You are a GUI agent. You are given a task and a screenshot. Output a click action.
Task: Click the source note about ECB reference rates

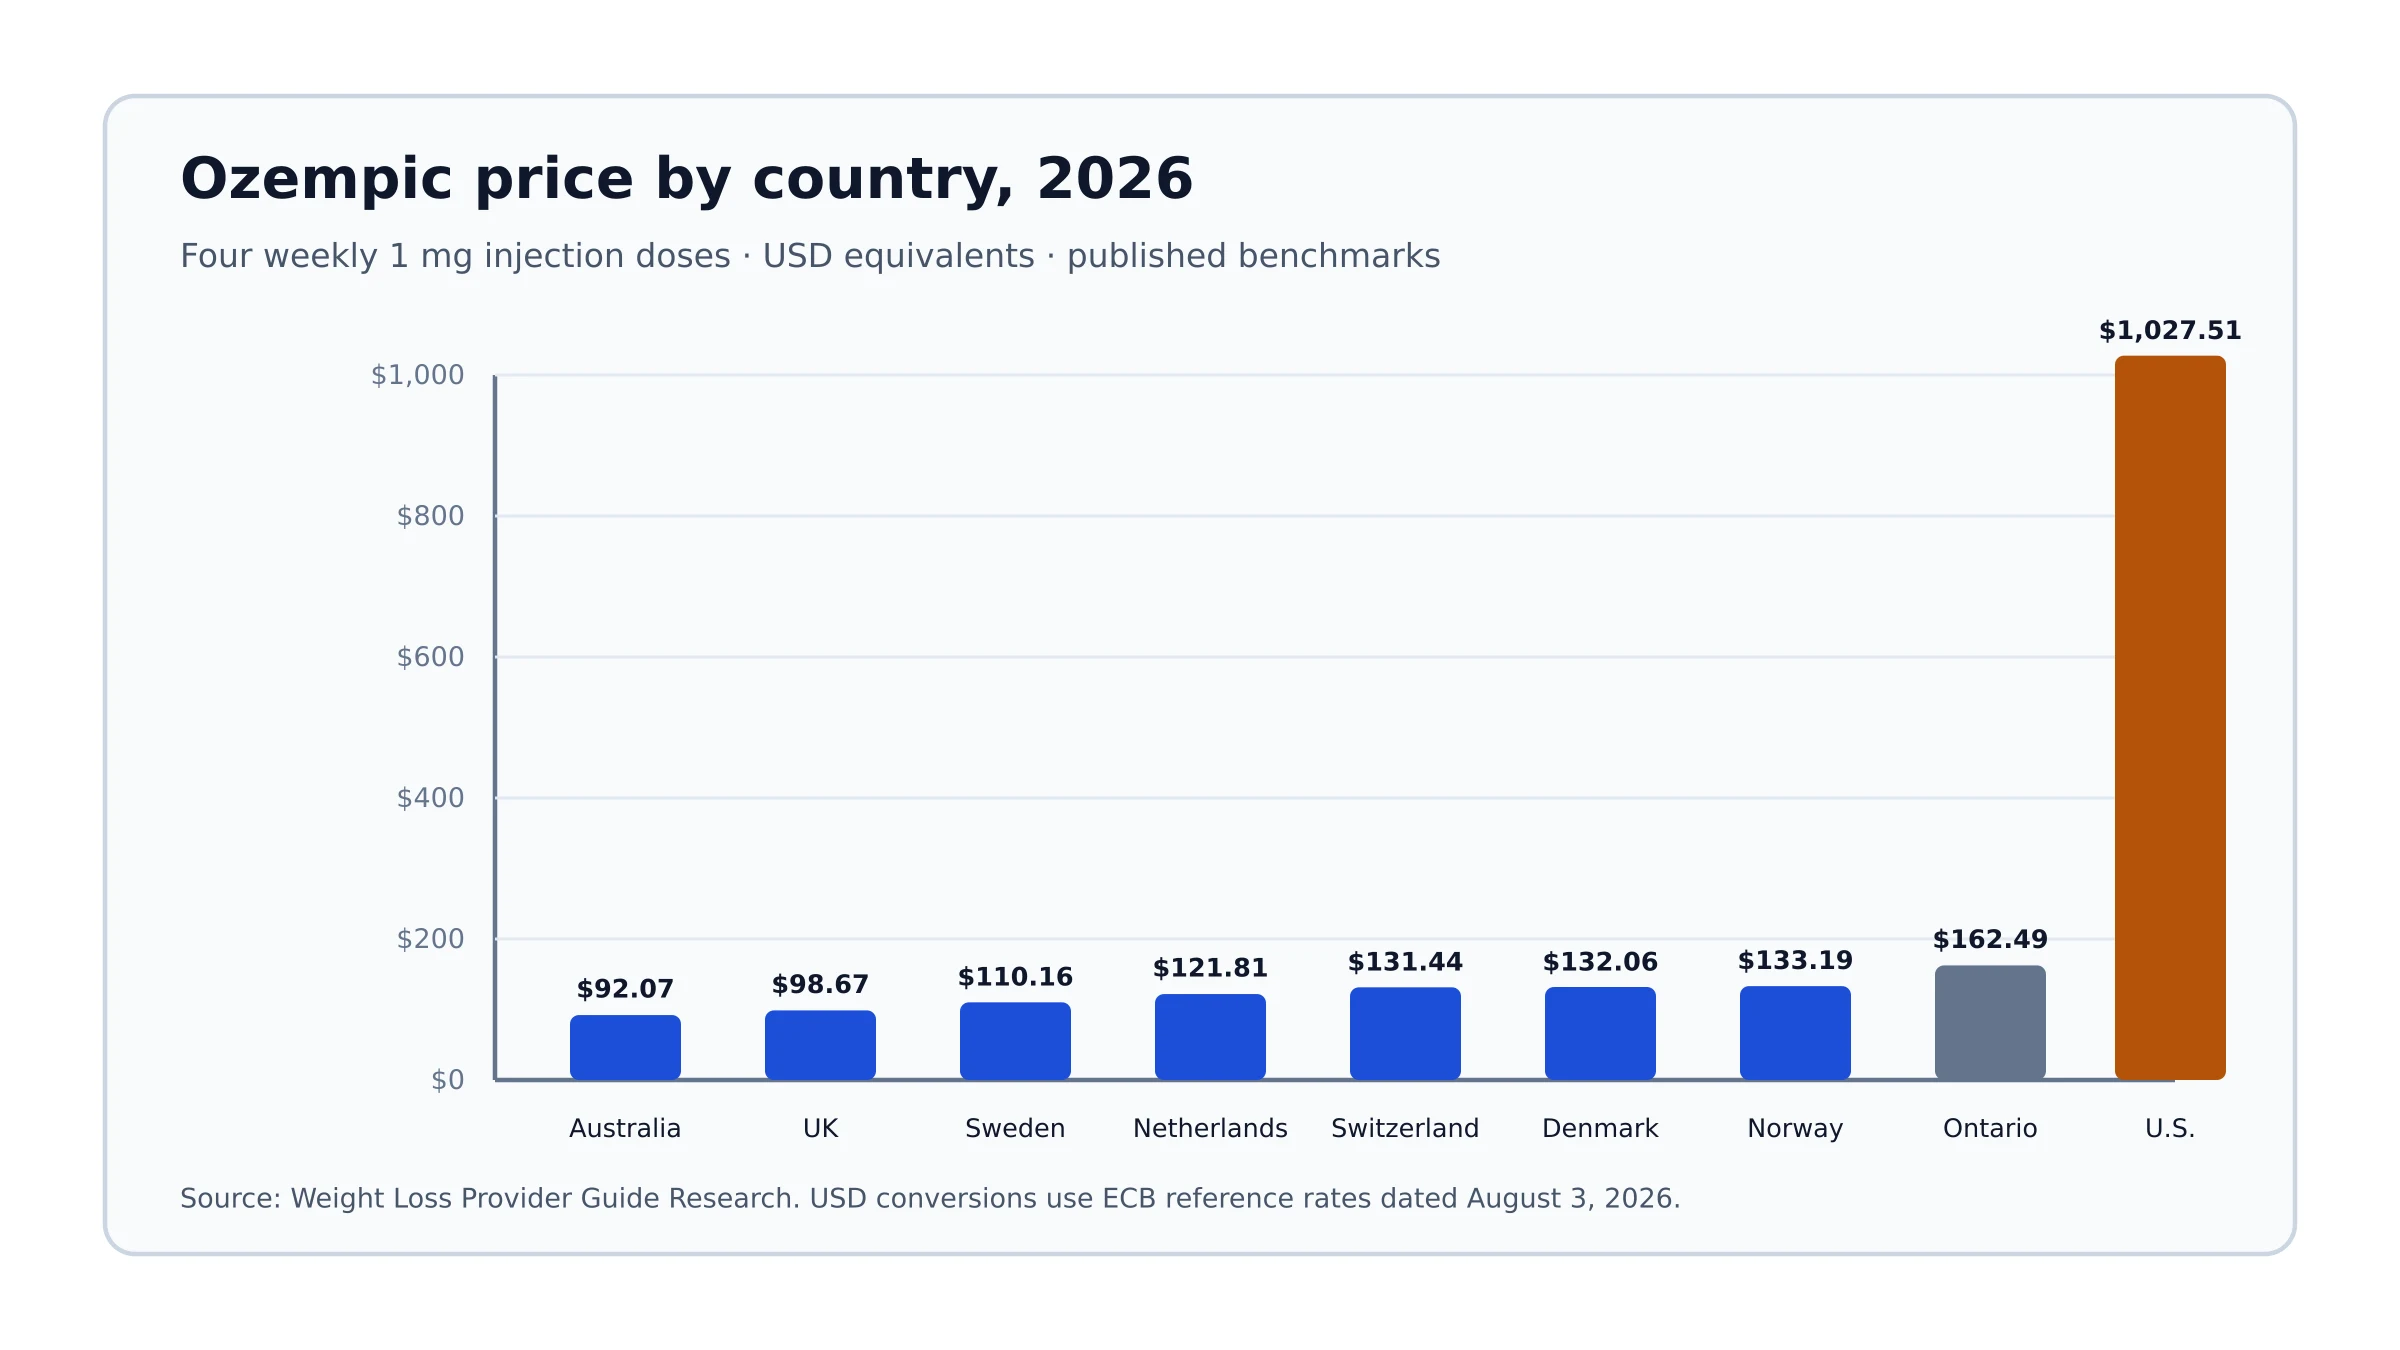point(930,1199)
